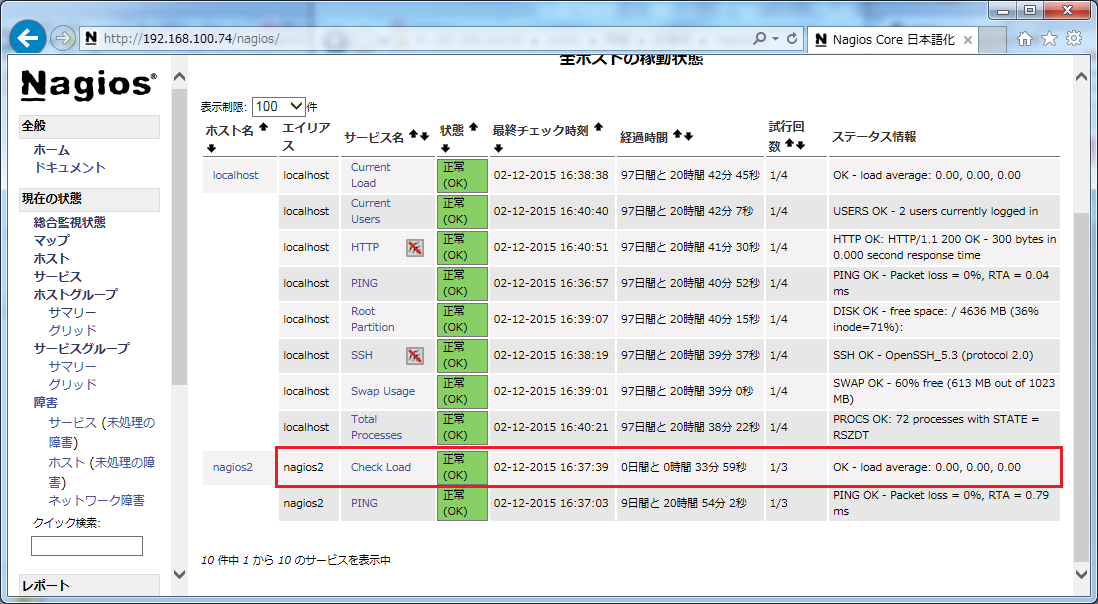Click inside the クイック検索 search field
The image size is (1098, 604).
[x=86, y=545]
